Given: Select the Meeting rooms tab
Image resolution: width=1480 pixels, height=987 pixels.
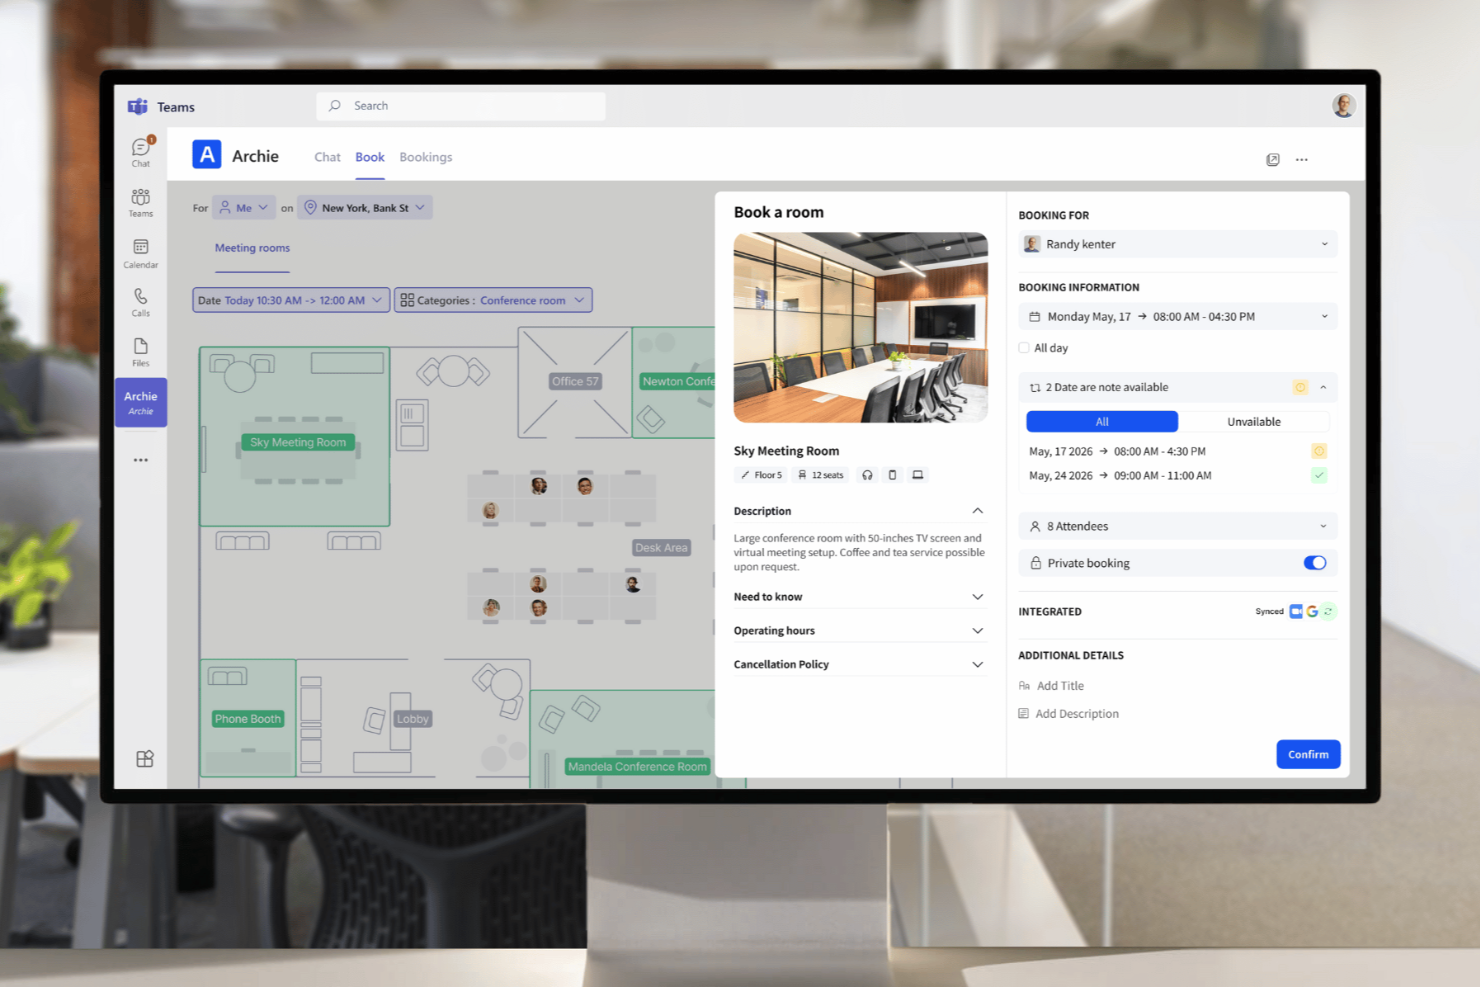Looking at the screenshot, I should coord(252,248).
